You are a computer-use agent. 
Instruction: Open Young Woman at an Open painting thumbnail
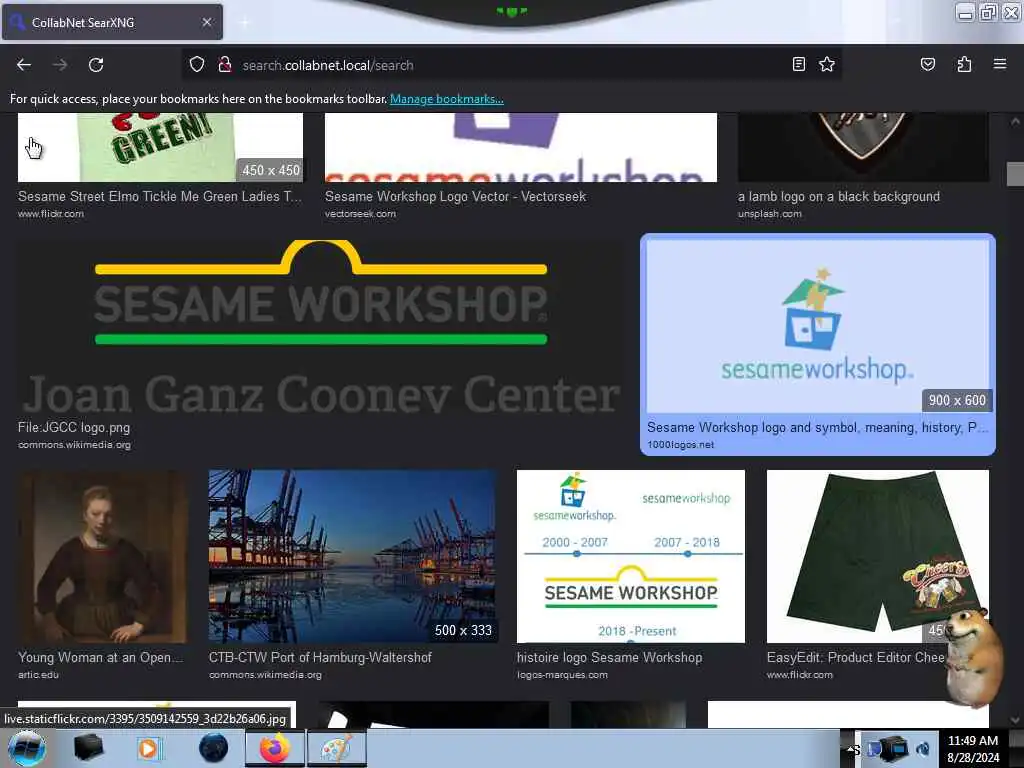[103, 556]
